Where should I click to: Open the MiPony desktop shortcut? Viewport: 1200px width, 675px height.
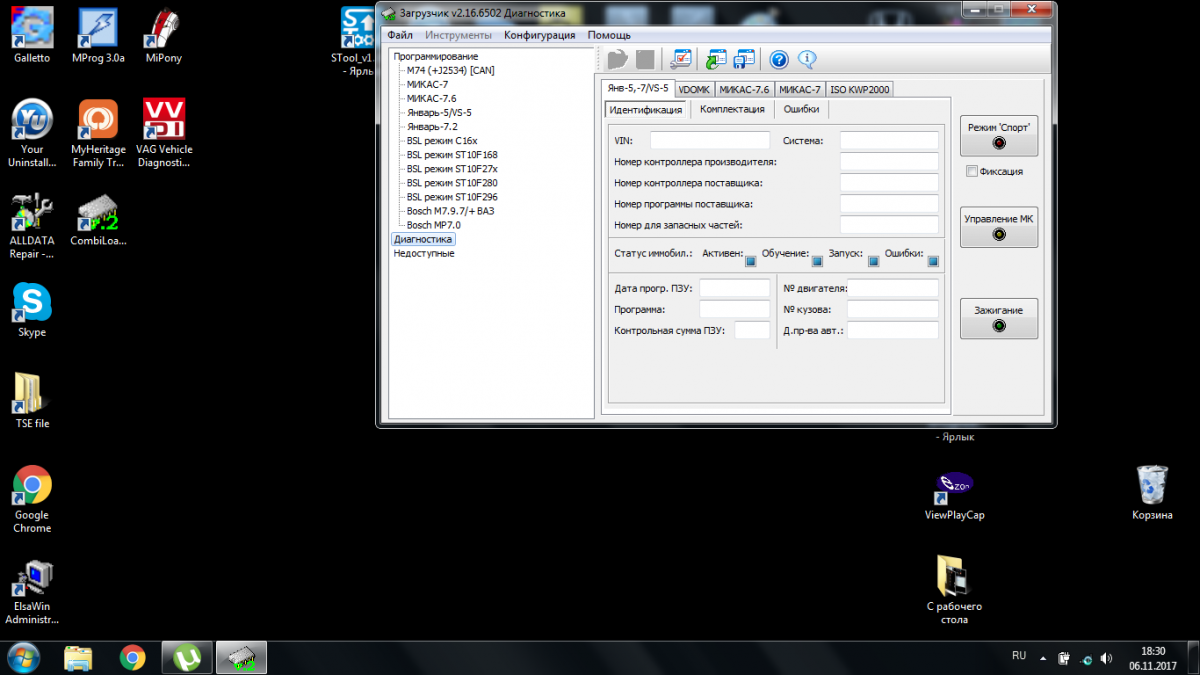(164, 36)
